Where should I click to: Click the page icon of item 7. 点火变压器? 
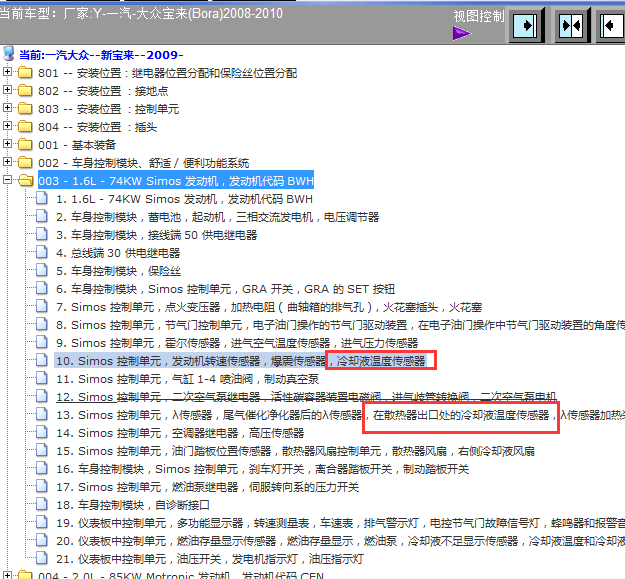[42, 306]
